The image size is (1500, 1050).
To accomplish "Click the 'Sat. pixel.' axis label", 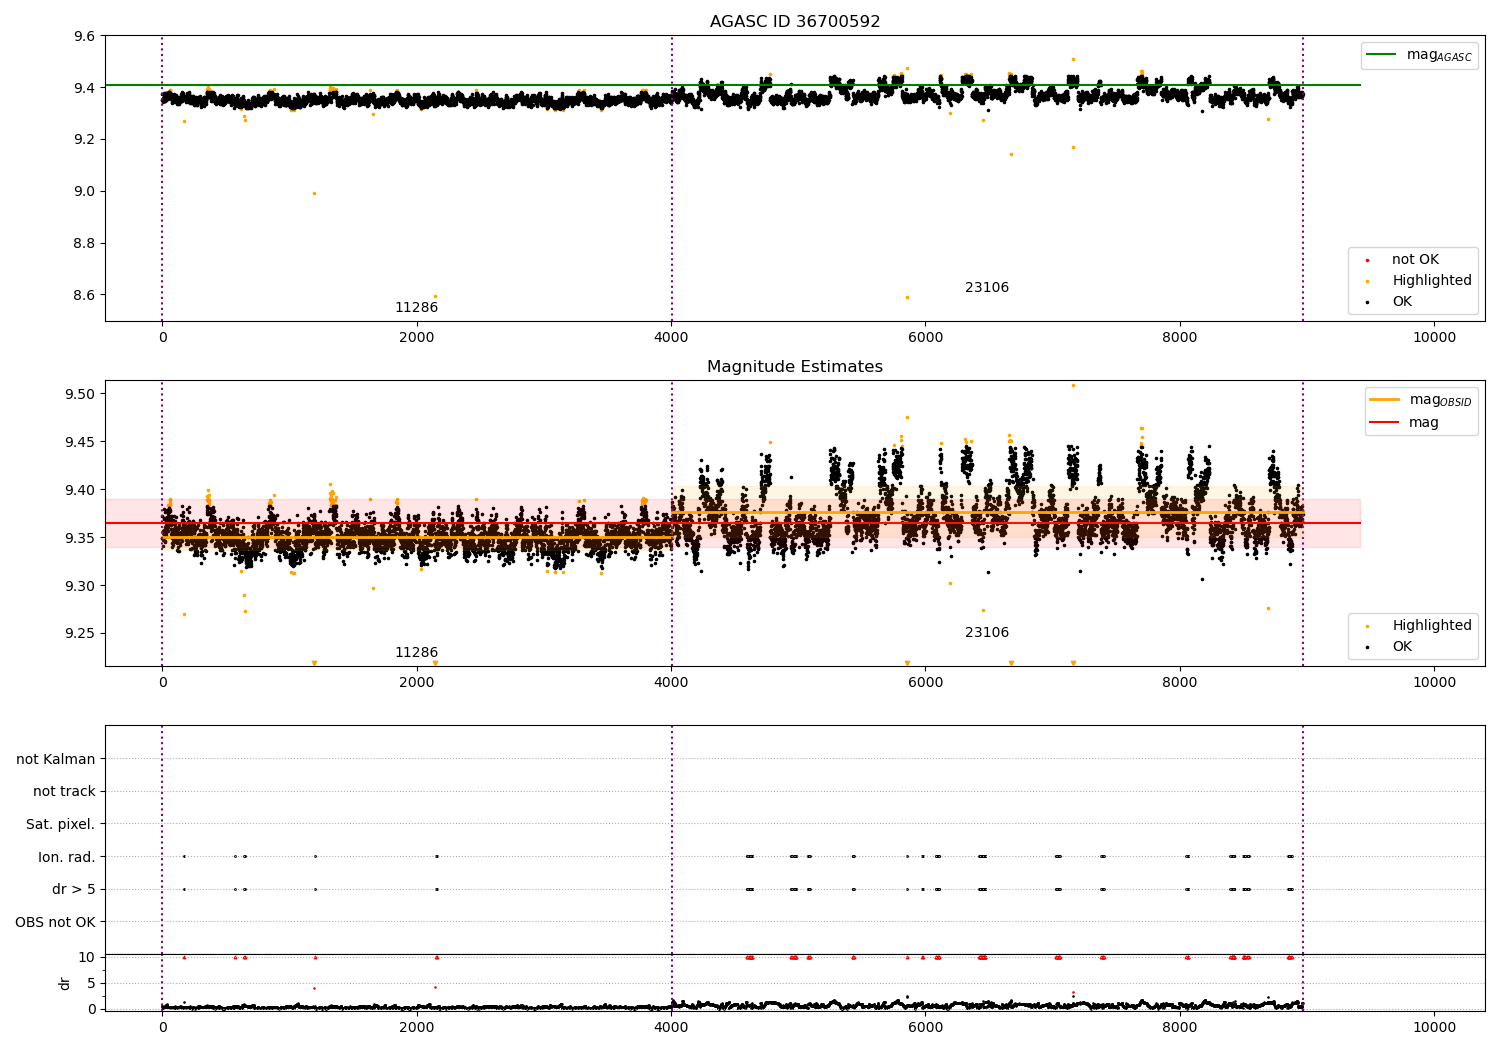I will 61,825.
